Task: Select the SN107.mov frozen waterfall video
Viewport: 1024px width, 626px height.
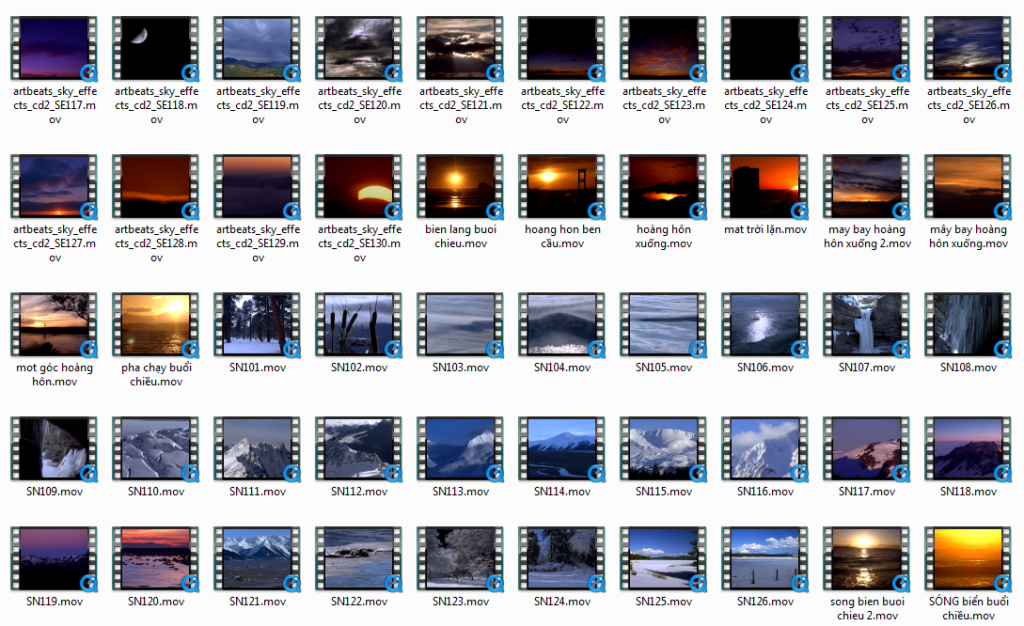Action: click(866, 324)
